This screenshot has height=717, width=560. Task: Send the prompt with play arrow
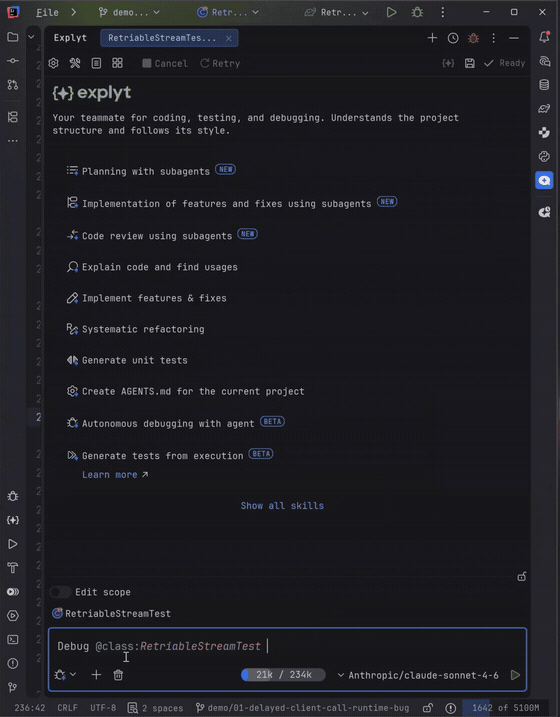click(x=515, y=675)
